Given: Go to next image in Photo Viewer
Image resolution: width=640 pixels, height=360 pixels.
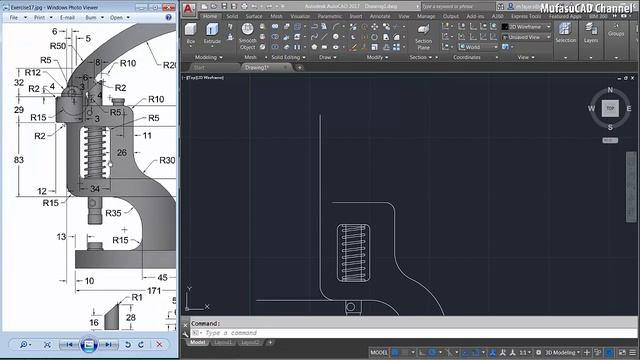Looking at the screenshot, I should point(108,345).
